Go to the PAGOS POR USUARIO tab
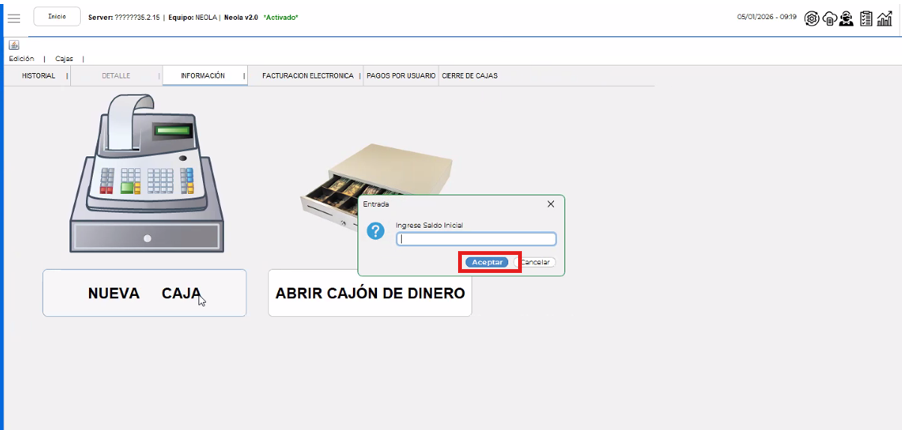 point(400,76)
